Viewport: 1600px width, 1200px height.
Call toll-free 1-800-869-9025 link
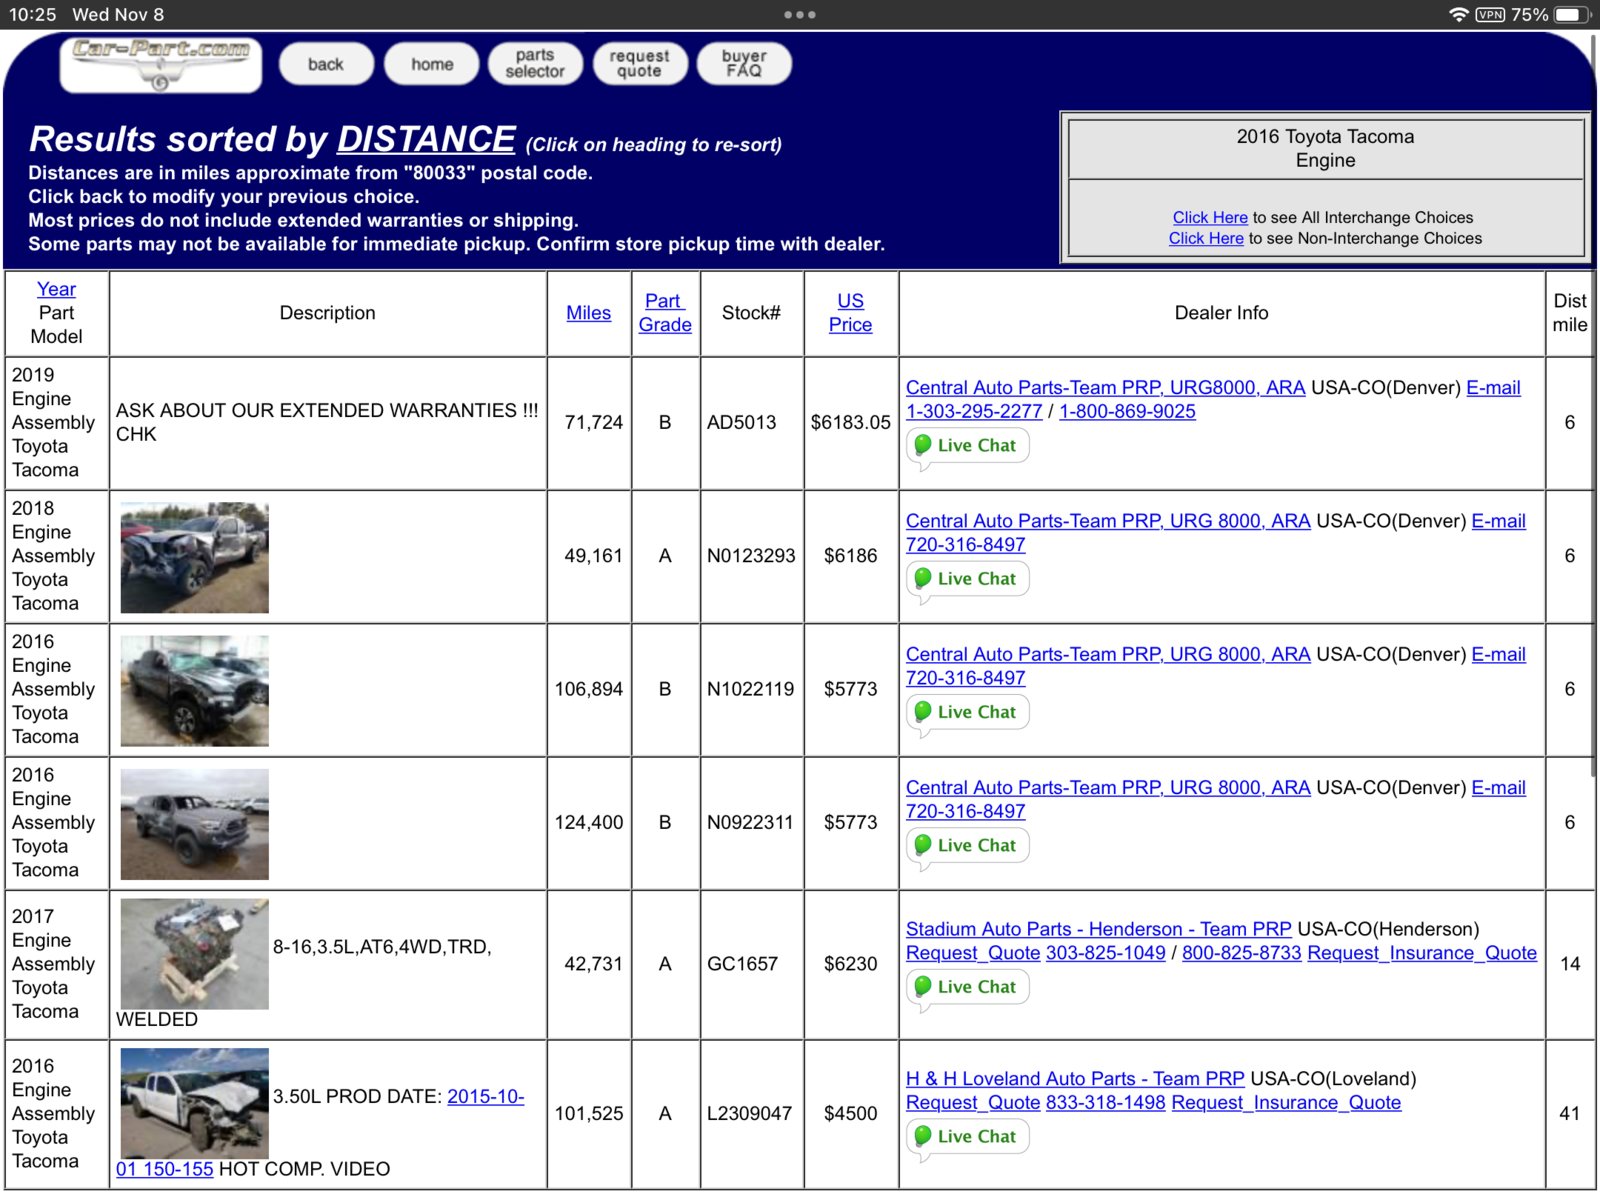pyautogui.click(x=1127, y=411)
